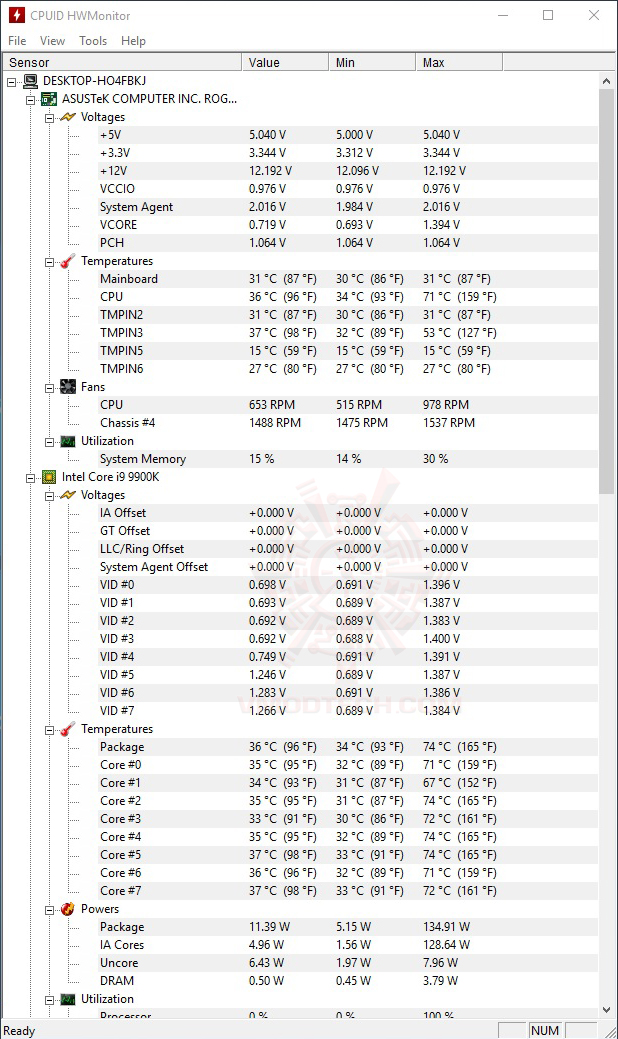Collapse the motherboard Voltages group
This screenshot has height=1039, width=618.
pyautogui.click(x=49, y=118)
